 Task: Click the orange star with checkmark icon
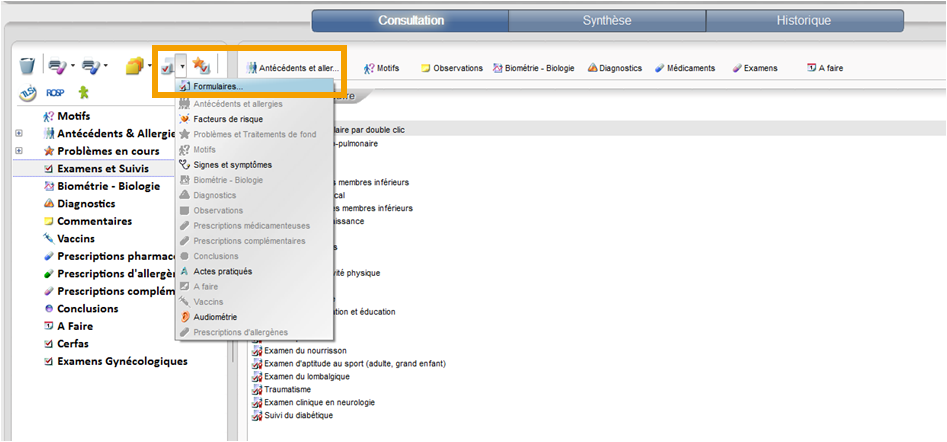click(201, 64)
